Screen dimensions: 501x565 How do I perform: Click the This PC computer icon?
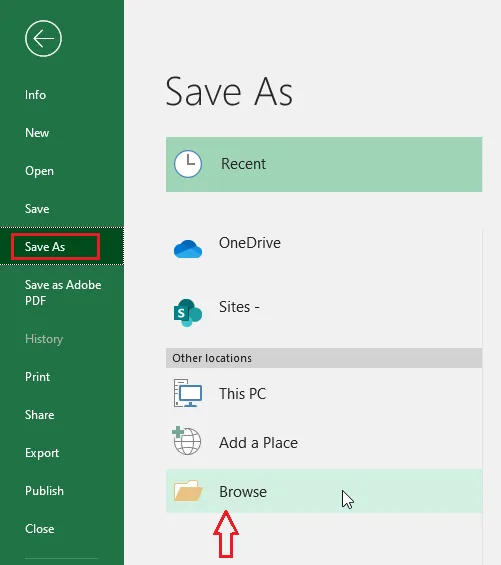click(x=188, y=393)
